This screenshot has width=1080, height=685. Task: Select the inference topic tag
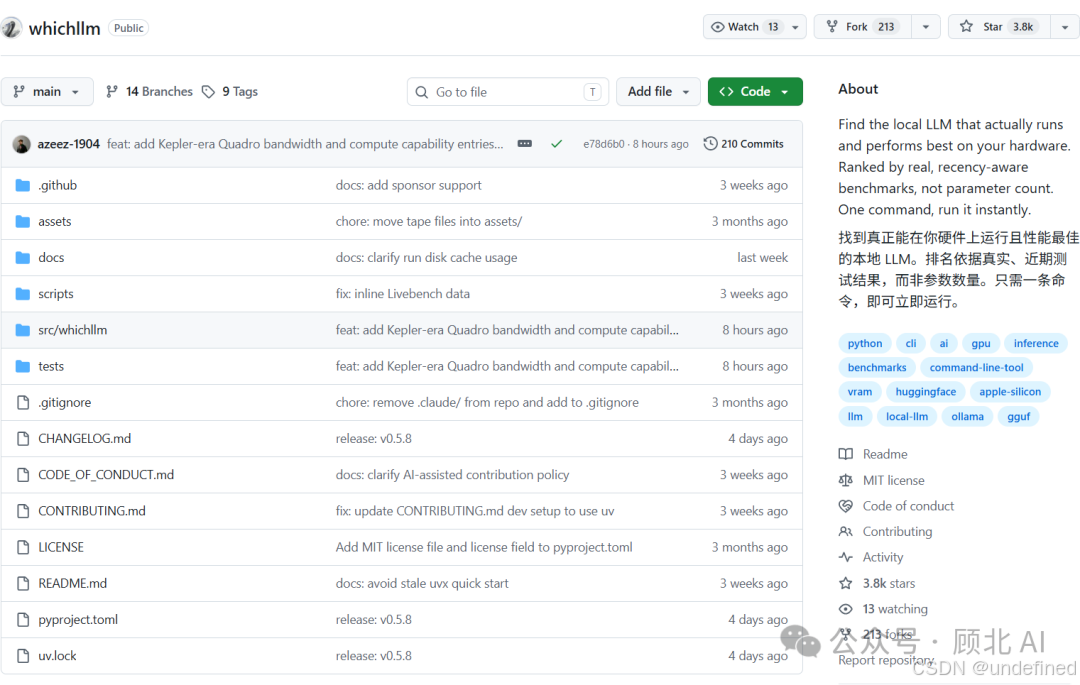point(1036,344)
